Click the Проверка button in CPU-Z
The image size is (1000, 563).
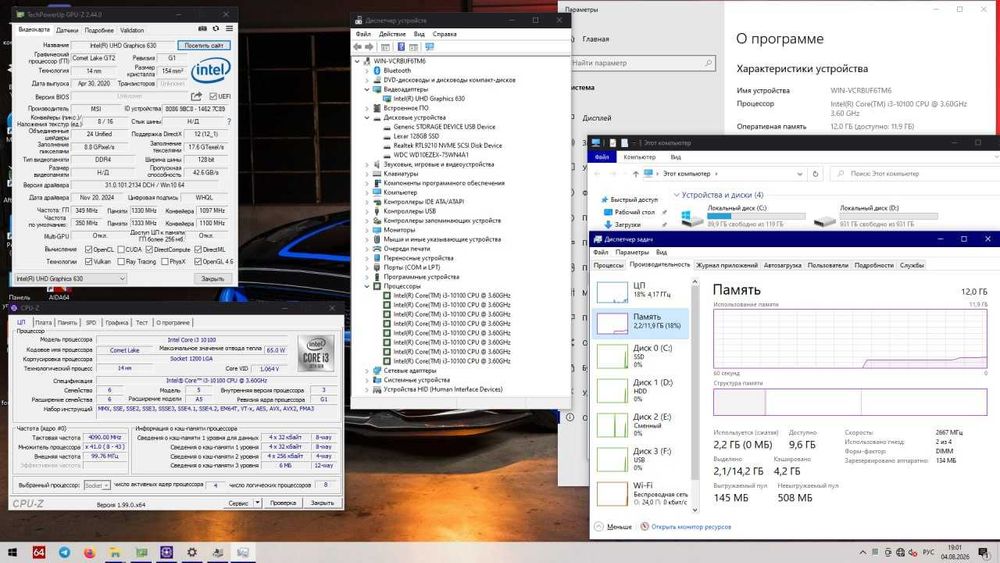283,502
